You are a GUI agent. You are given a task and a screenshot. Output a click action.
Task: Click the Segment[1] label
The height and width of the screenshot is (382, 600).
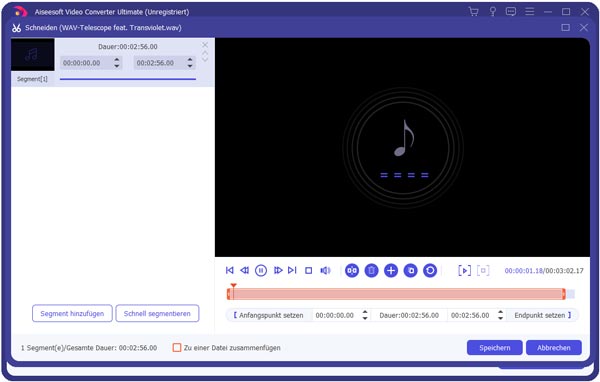[32, 79]
